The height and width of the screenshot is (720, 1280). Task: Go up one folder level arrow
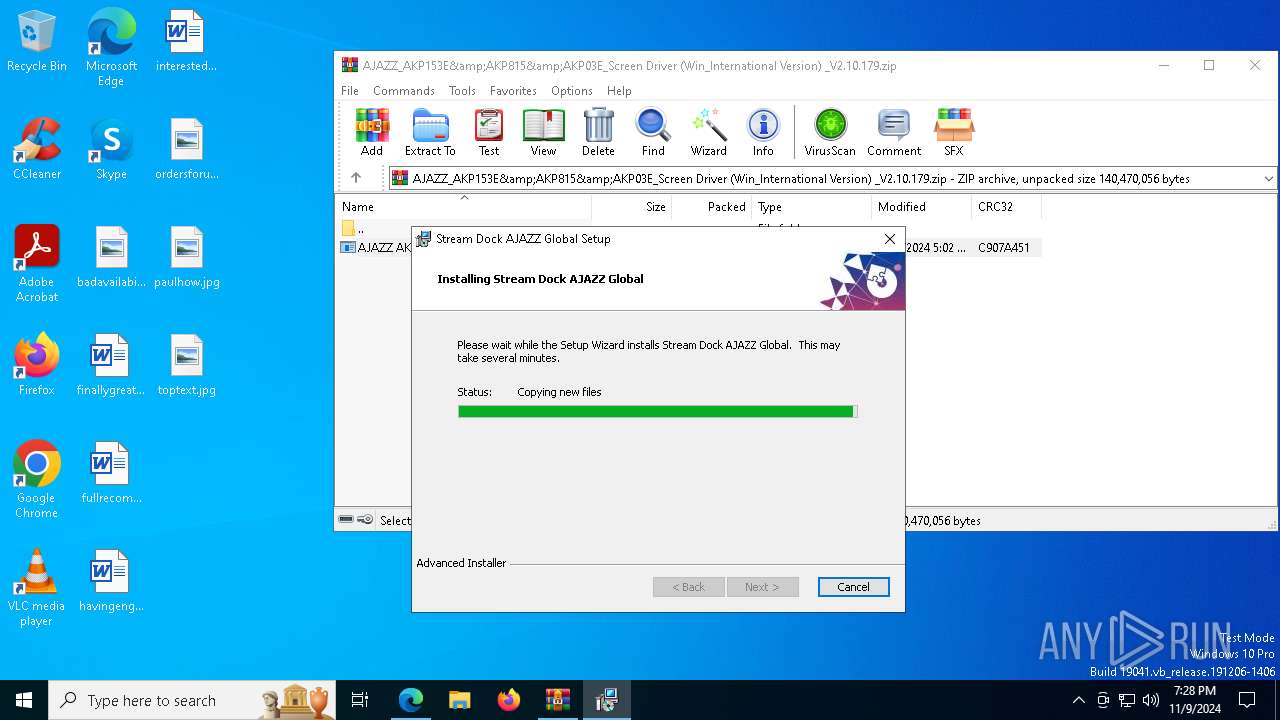point(355,178)
